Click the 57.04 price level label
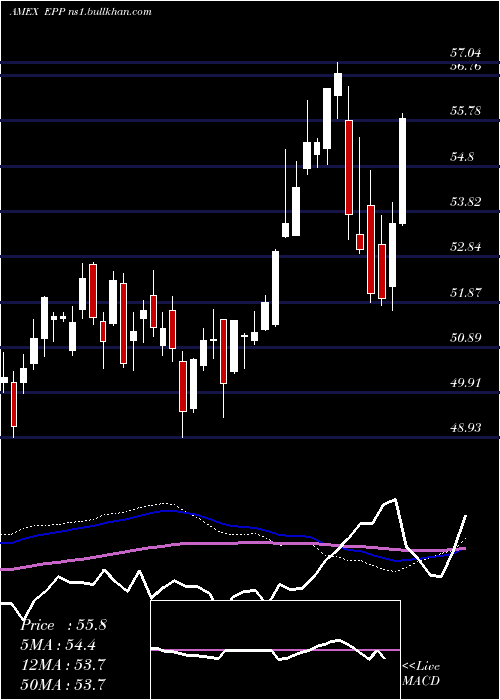Viewport: 500px width, 700px height. [466, 53]
